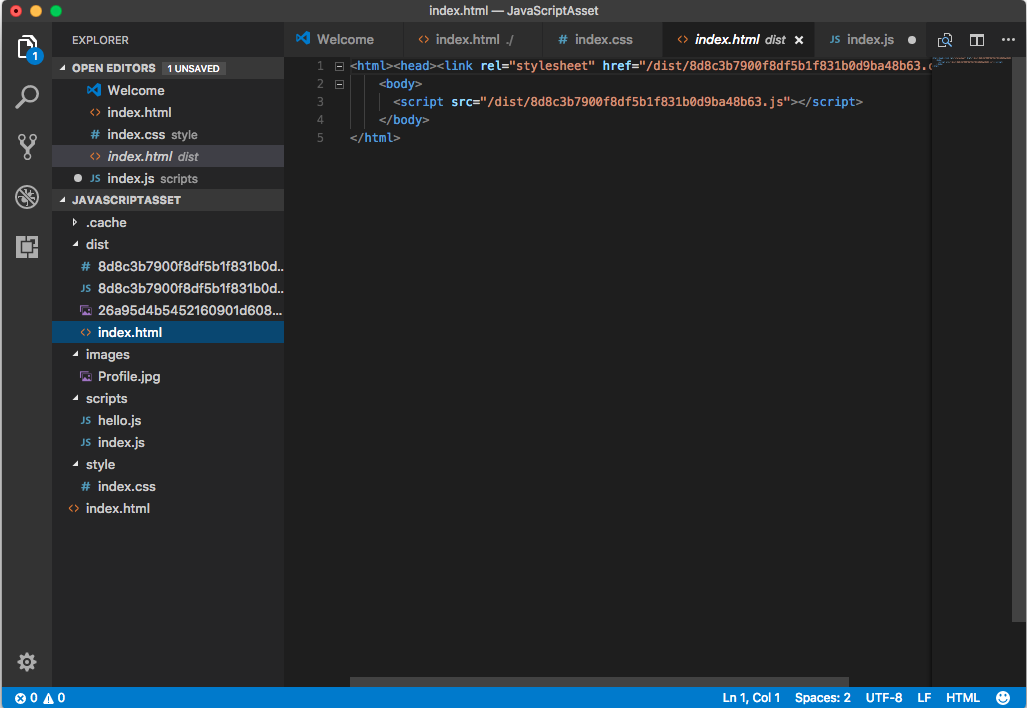
Task: Click the horizontal editor scrollbar
Action: pos(599,682)
